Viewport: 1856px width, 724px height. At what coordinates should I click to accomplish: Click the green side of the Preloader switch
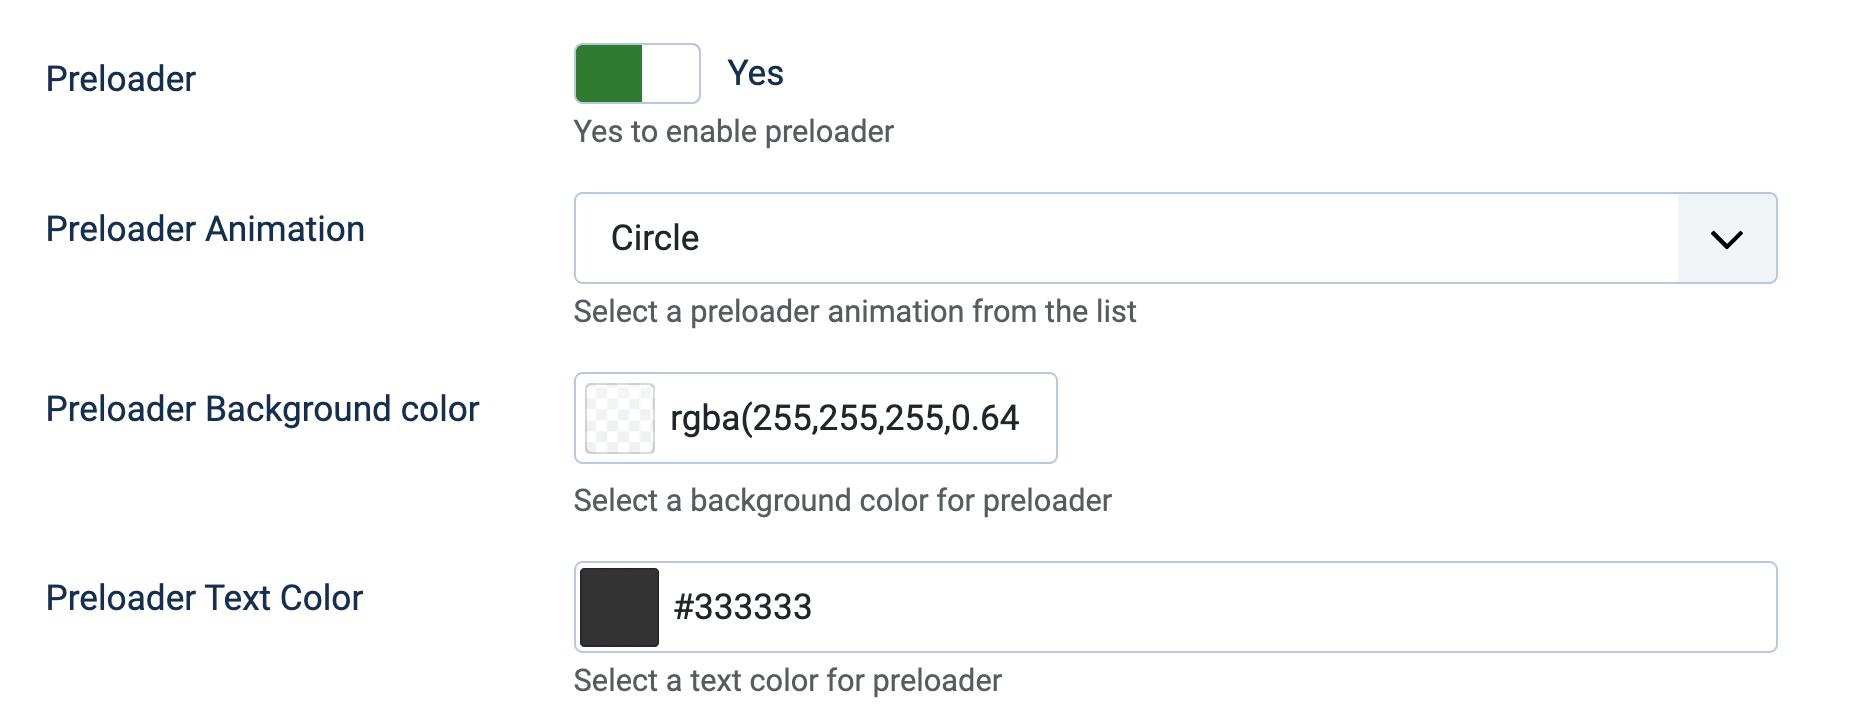pyautogui.click(x=606, y=73)
